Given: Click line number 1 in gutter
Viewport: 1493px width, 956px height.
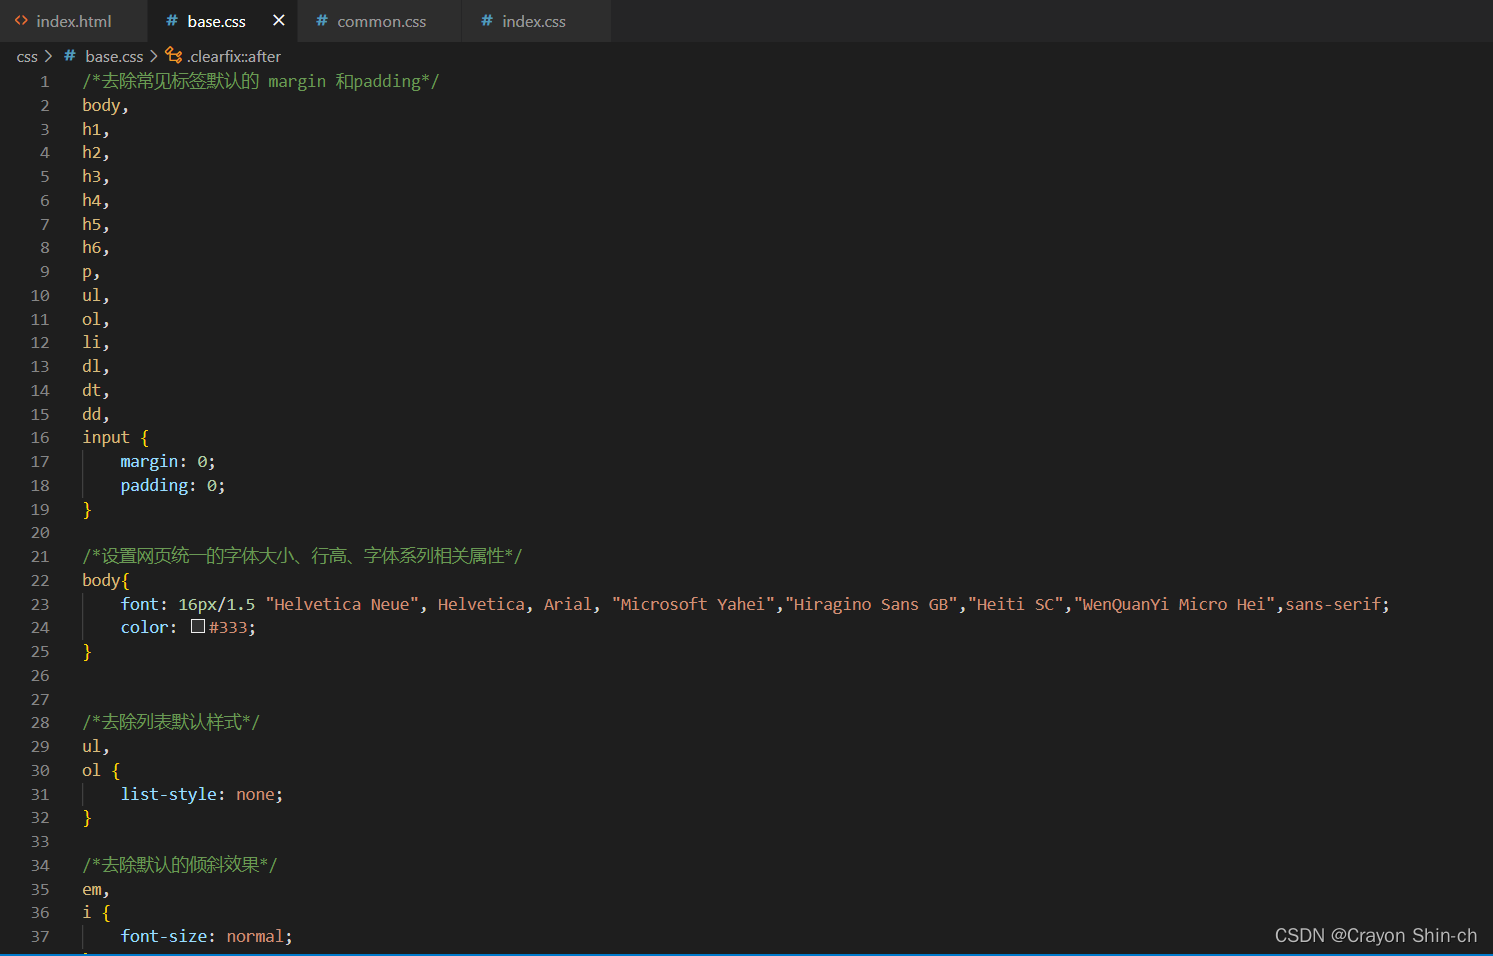Looking at the screenshot, I should 44,82.
